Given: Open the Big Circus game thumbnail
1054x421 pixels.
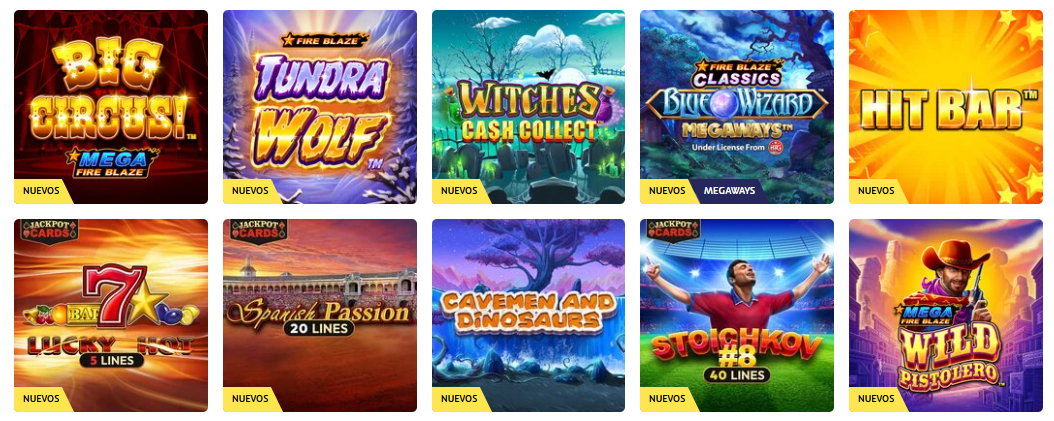Looking at the screenshot, I should pos(111,107).
